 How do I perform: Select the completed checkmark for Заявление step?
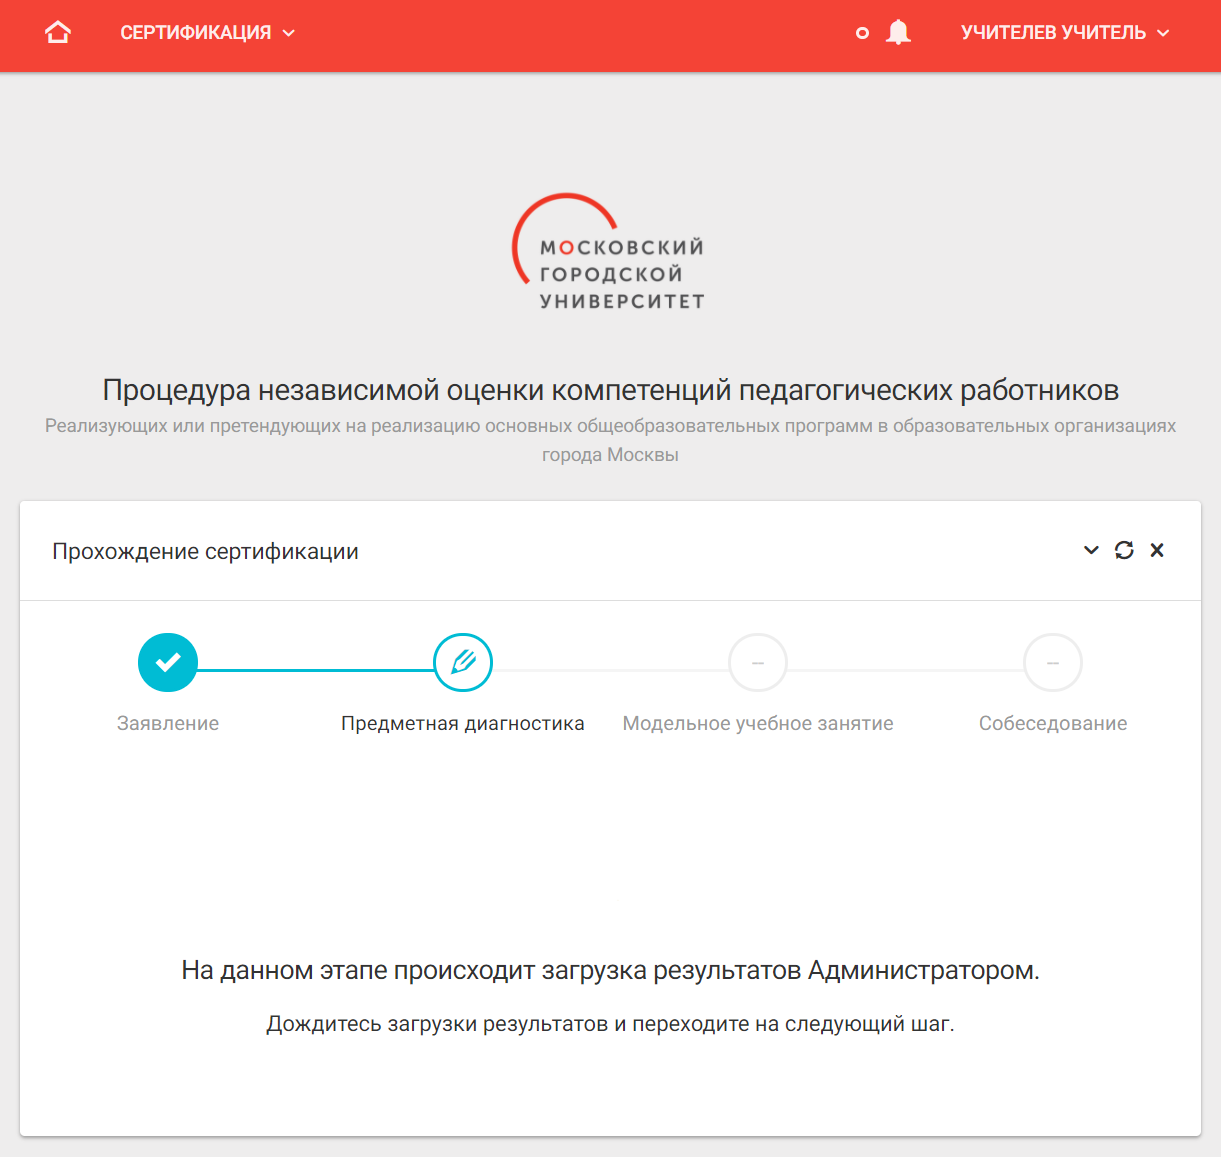coord(168,662)
